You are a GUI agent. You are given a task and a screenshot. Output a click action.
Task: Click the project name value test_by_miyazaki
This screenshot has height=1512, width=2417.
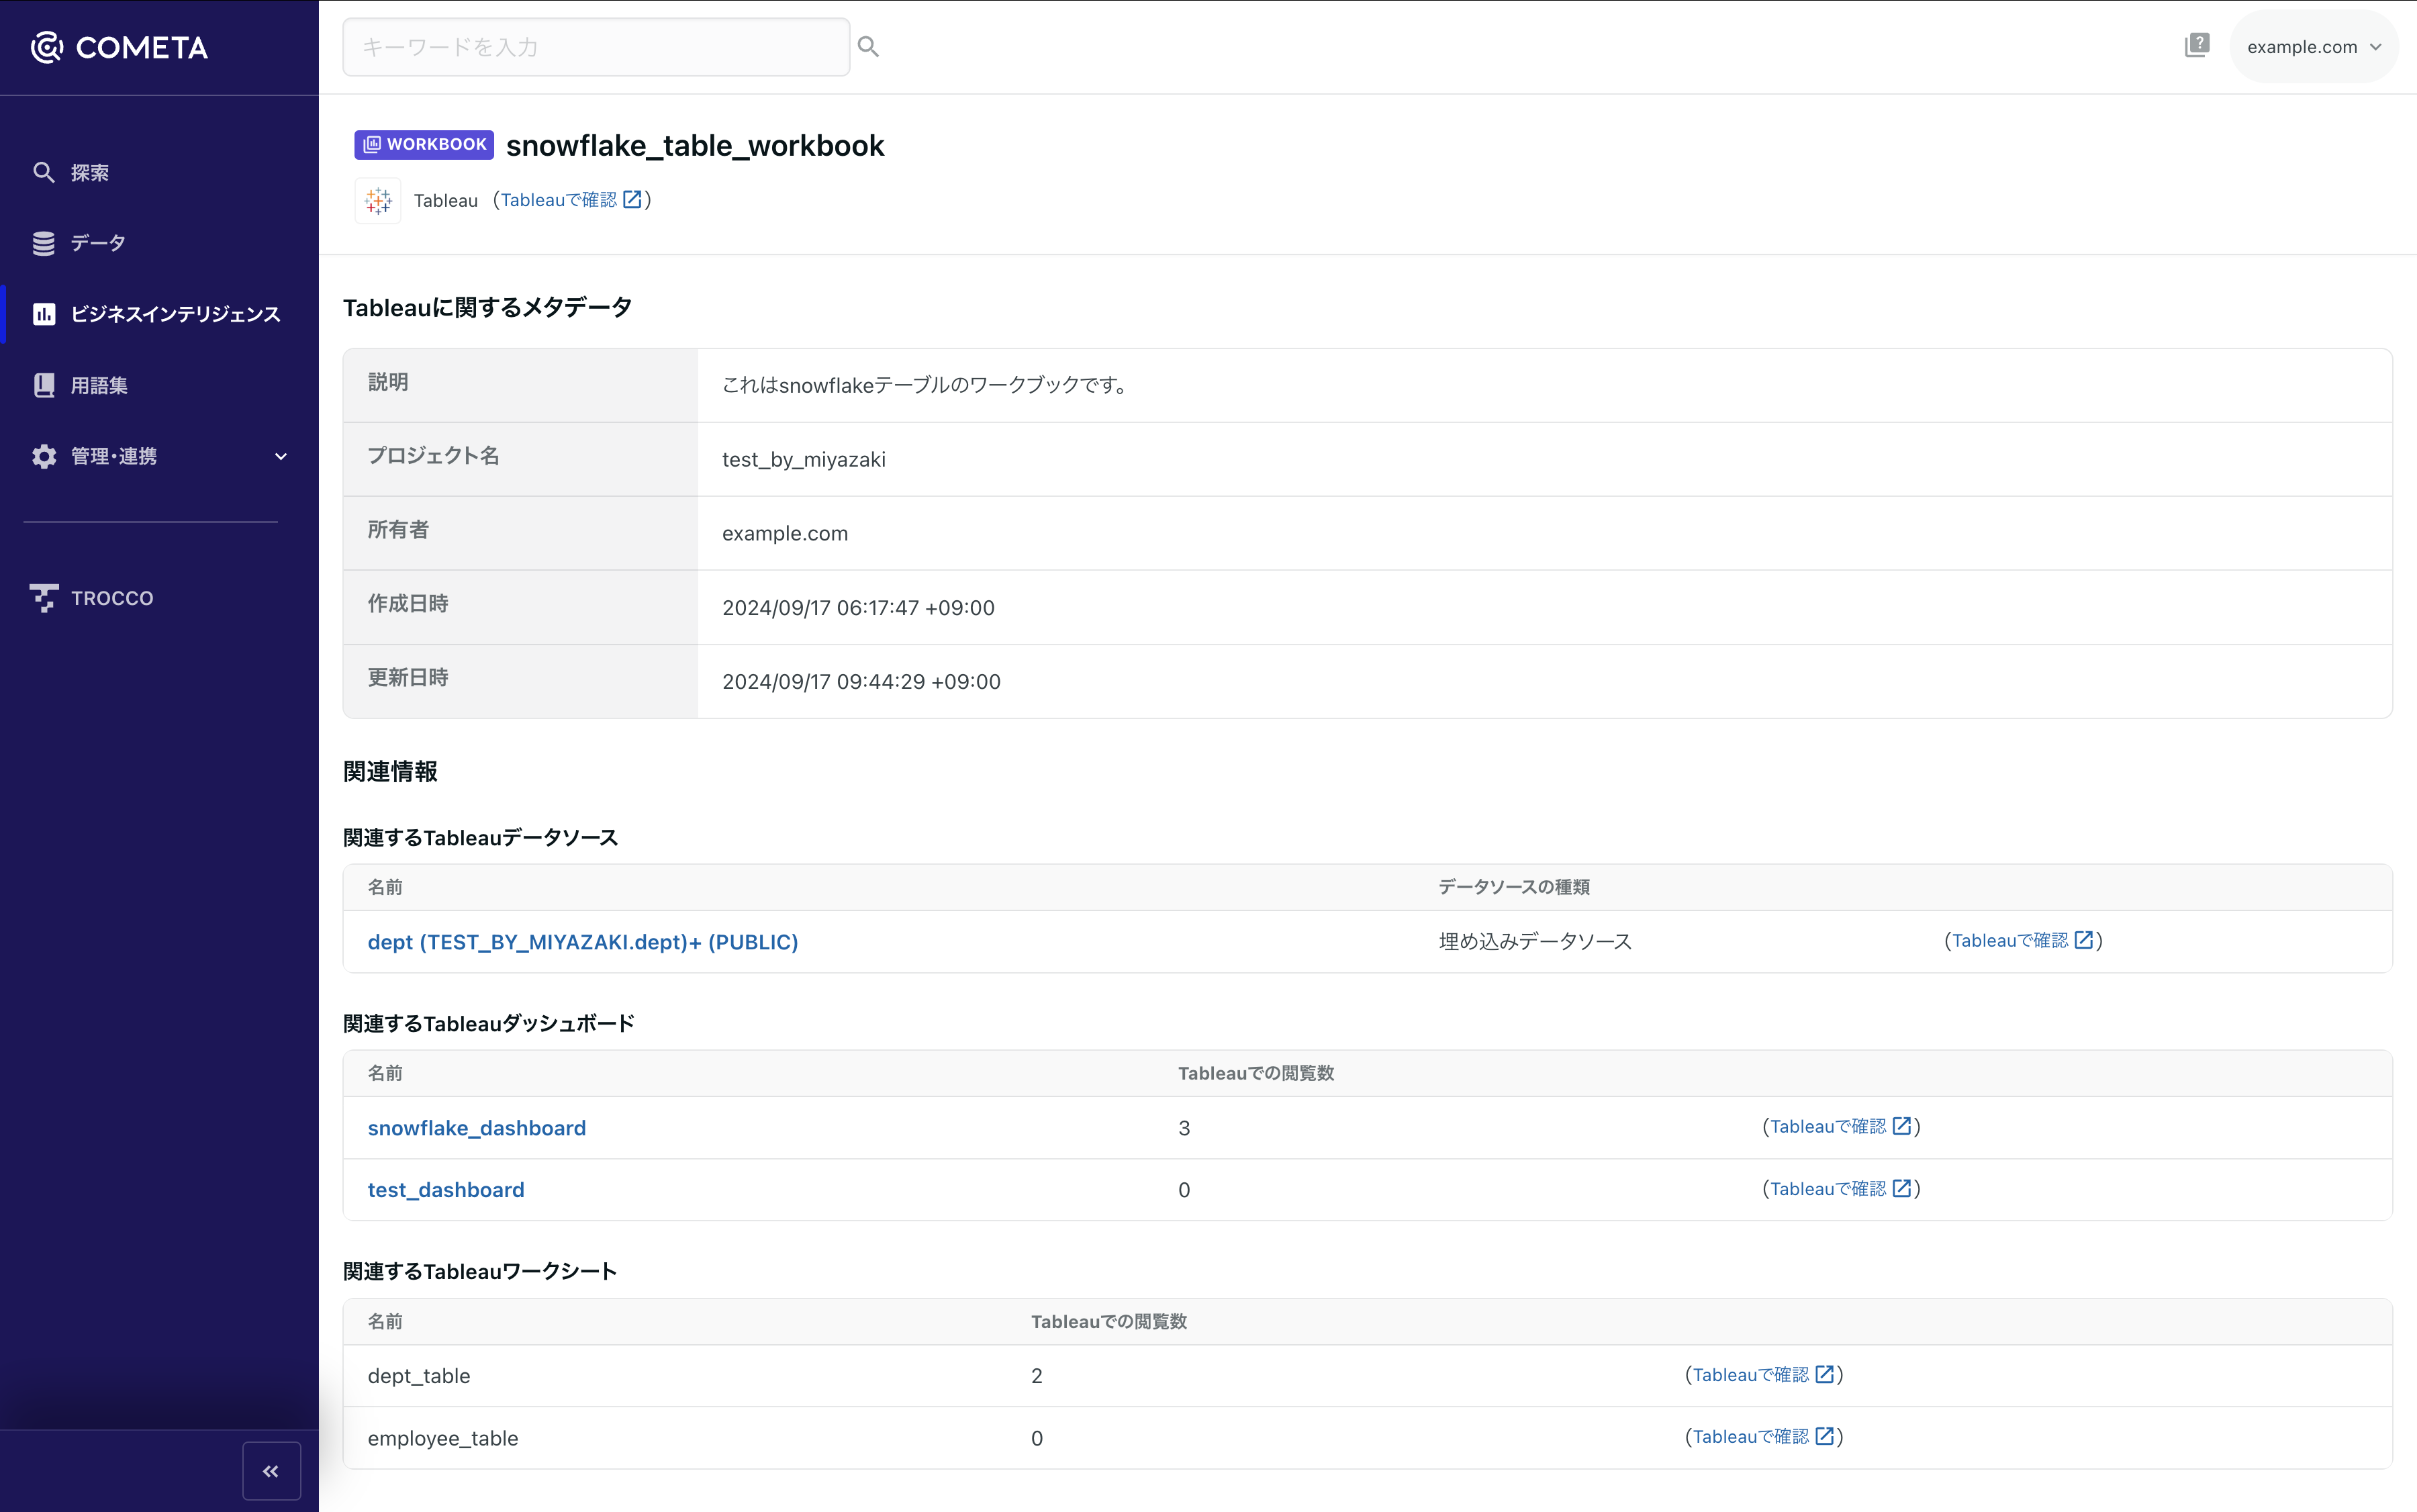804,459
